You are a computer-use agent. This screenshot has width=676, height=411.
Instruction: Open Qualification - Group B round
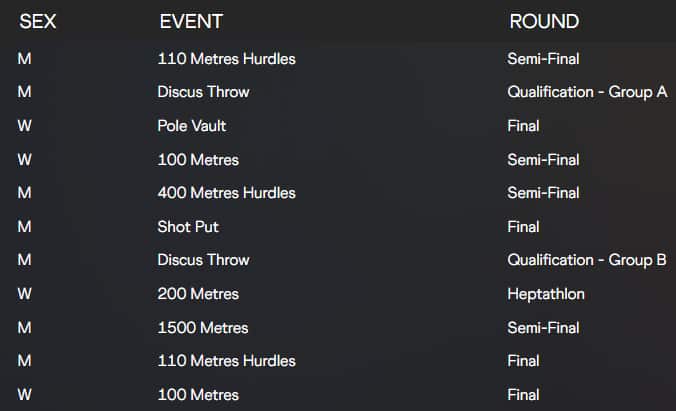[x=587, y=260]
